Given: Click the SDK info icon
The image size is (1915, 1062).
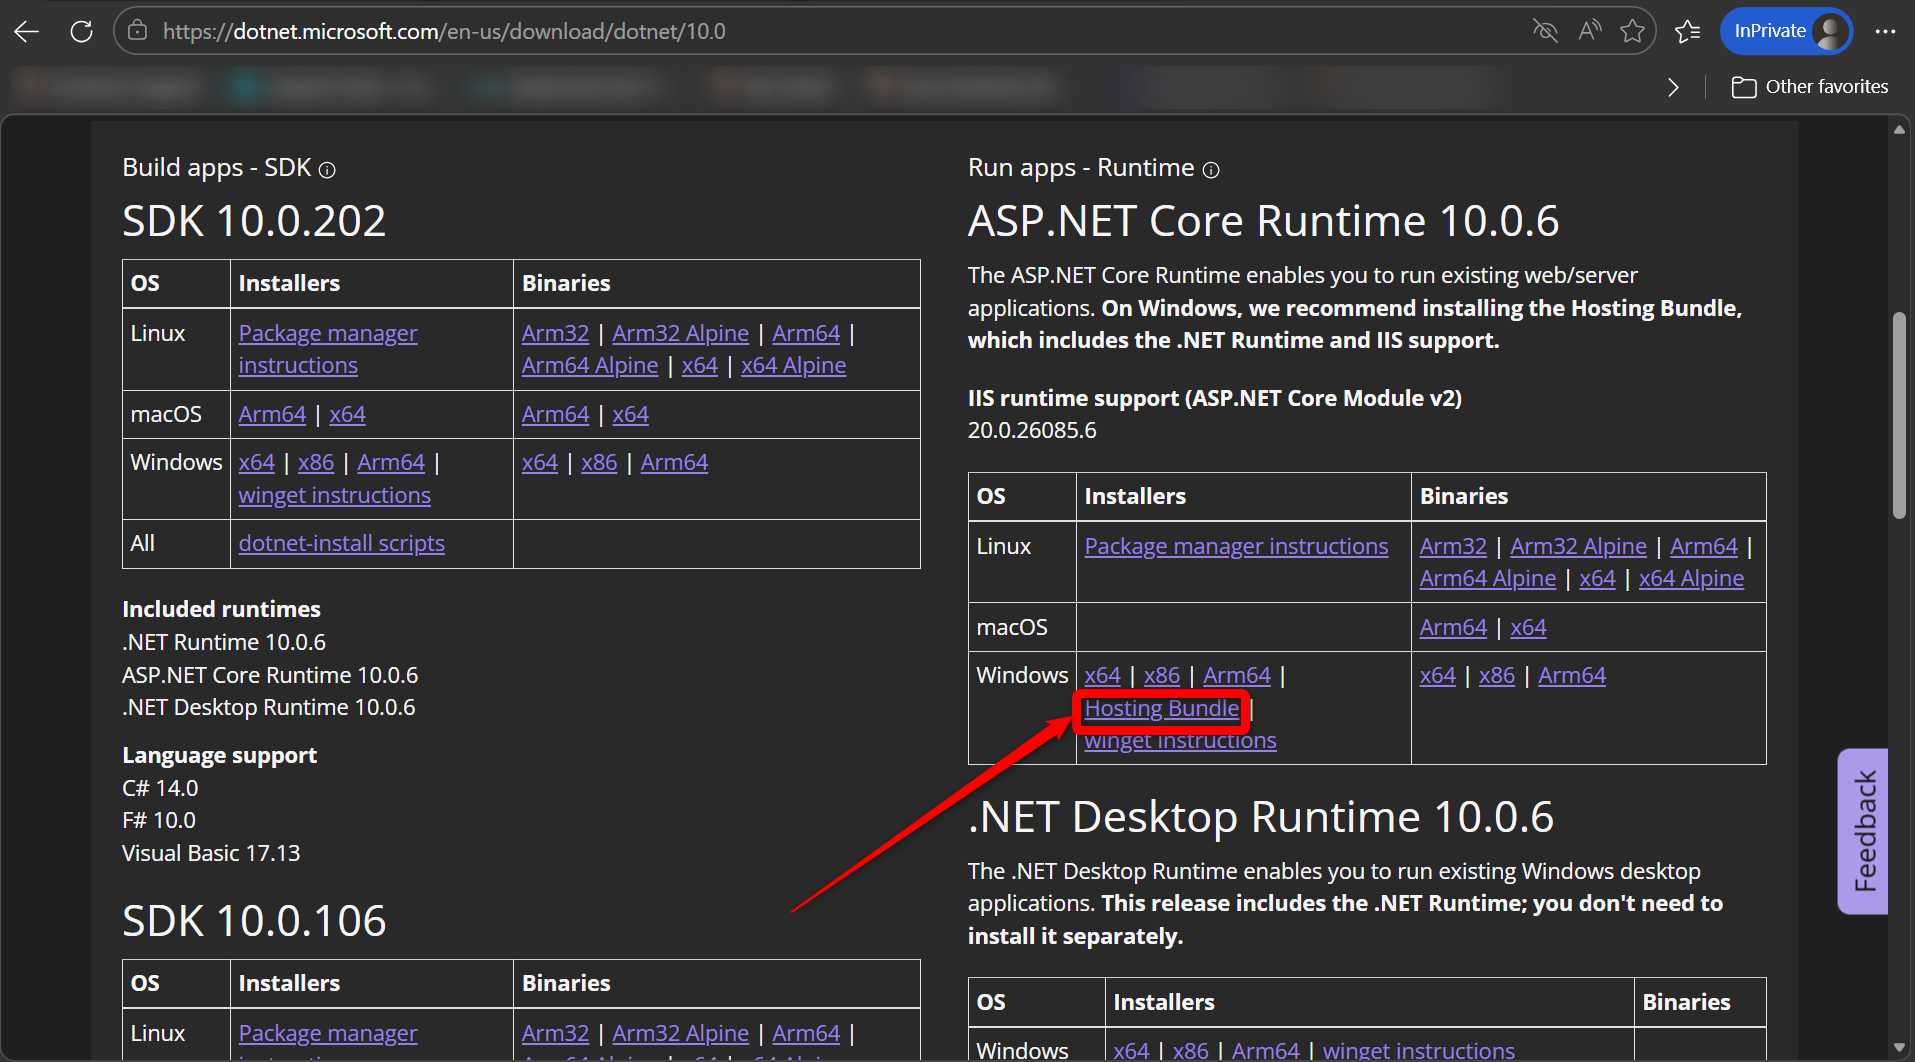Looking at the screenshot, I should pos(327,170).
